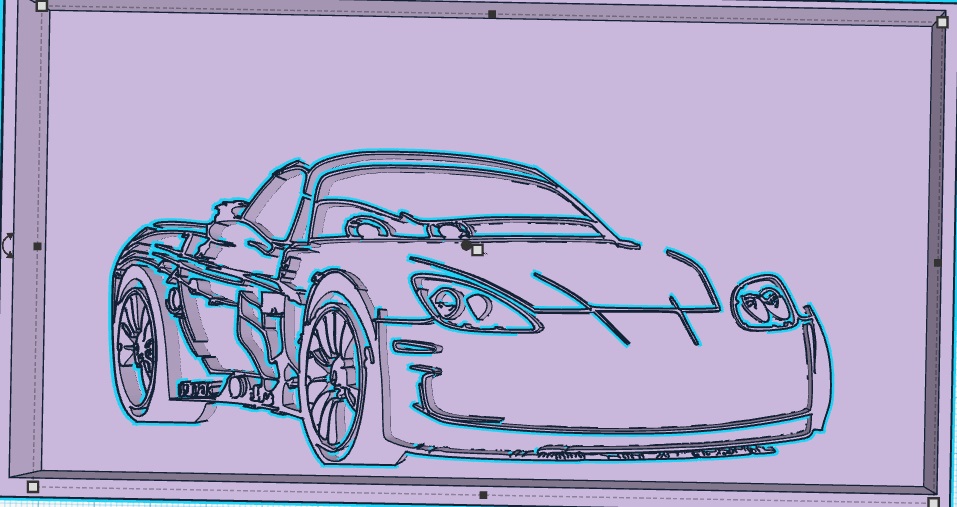This screenshot has width=957, height=507.
Task: Click the black midpoint handle on the top edge
Action: pyautogui.click(x=492, y=14)
